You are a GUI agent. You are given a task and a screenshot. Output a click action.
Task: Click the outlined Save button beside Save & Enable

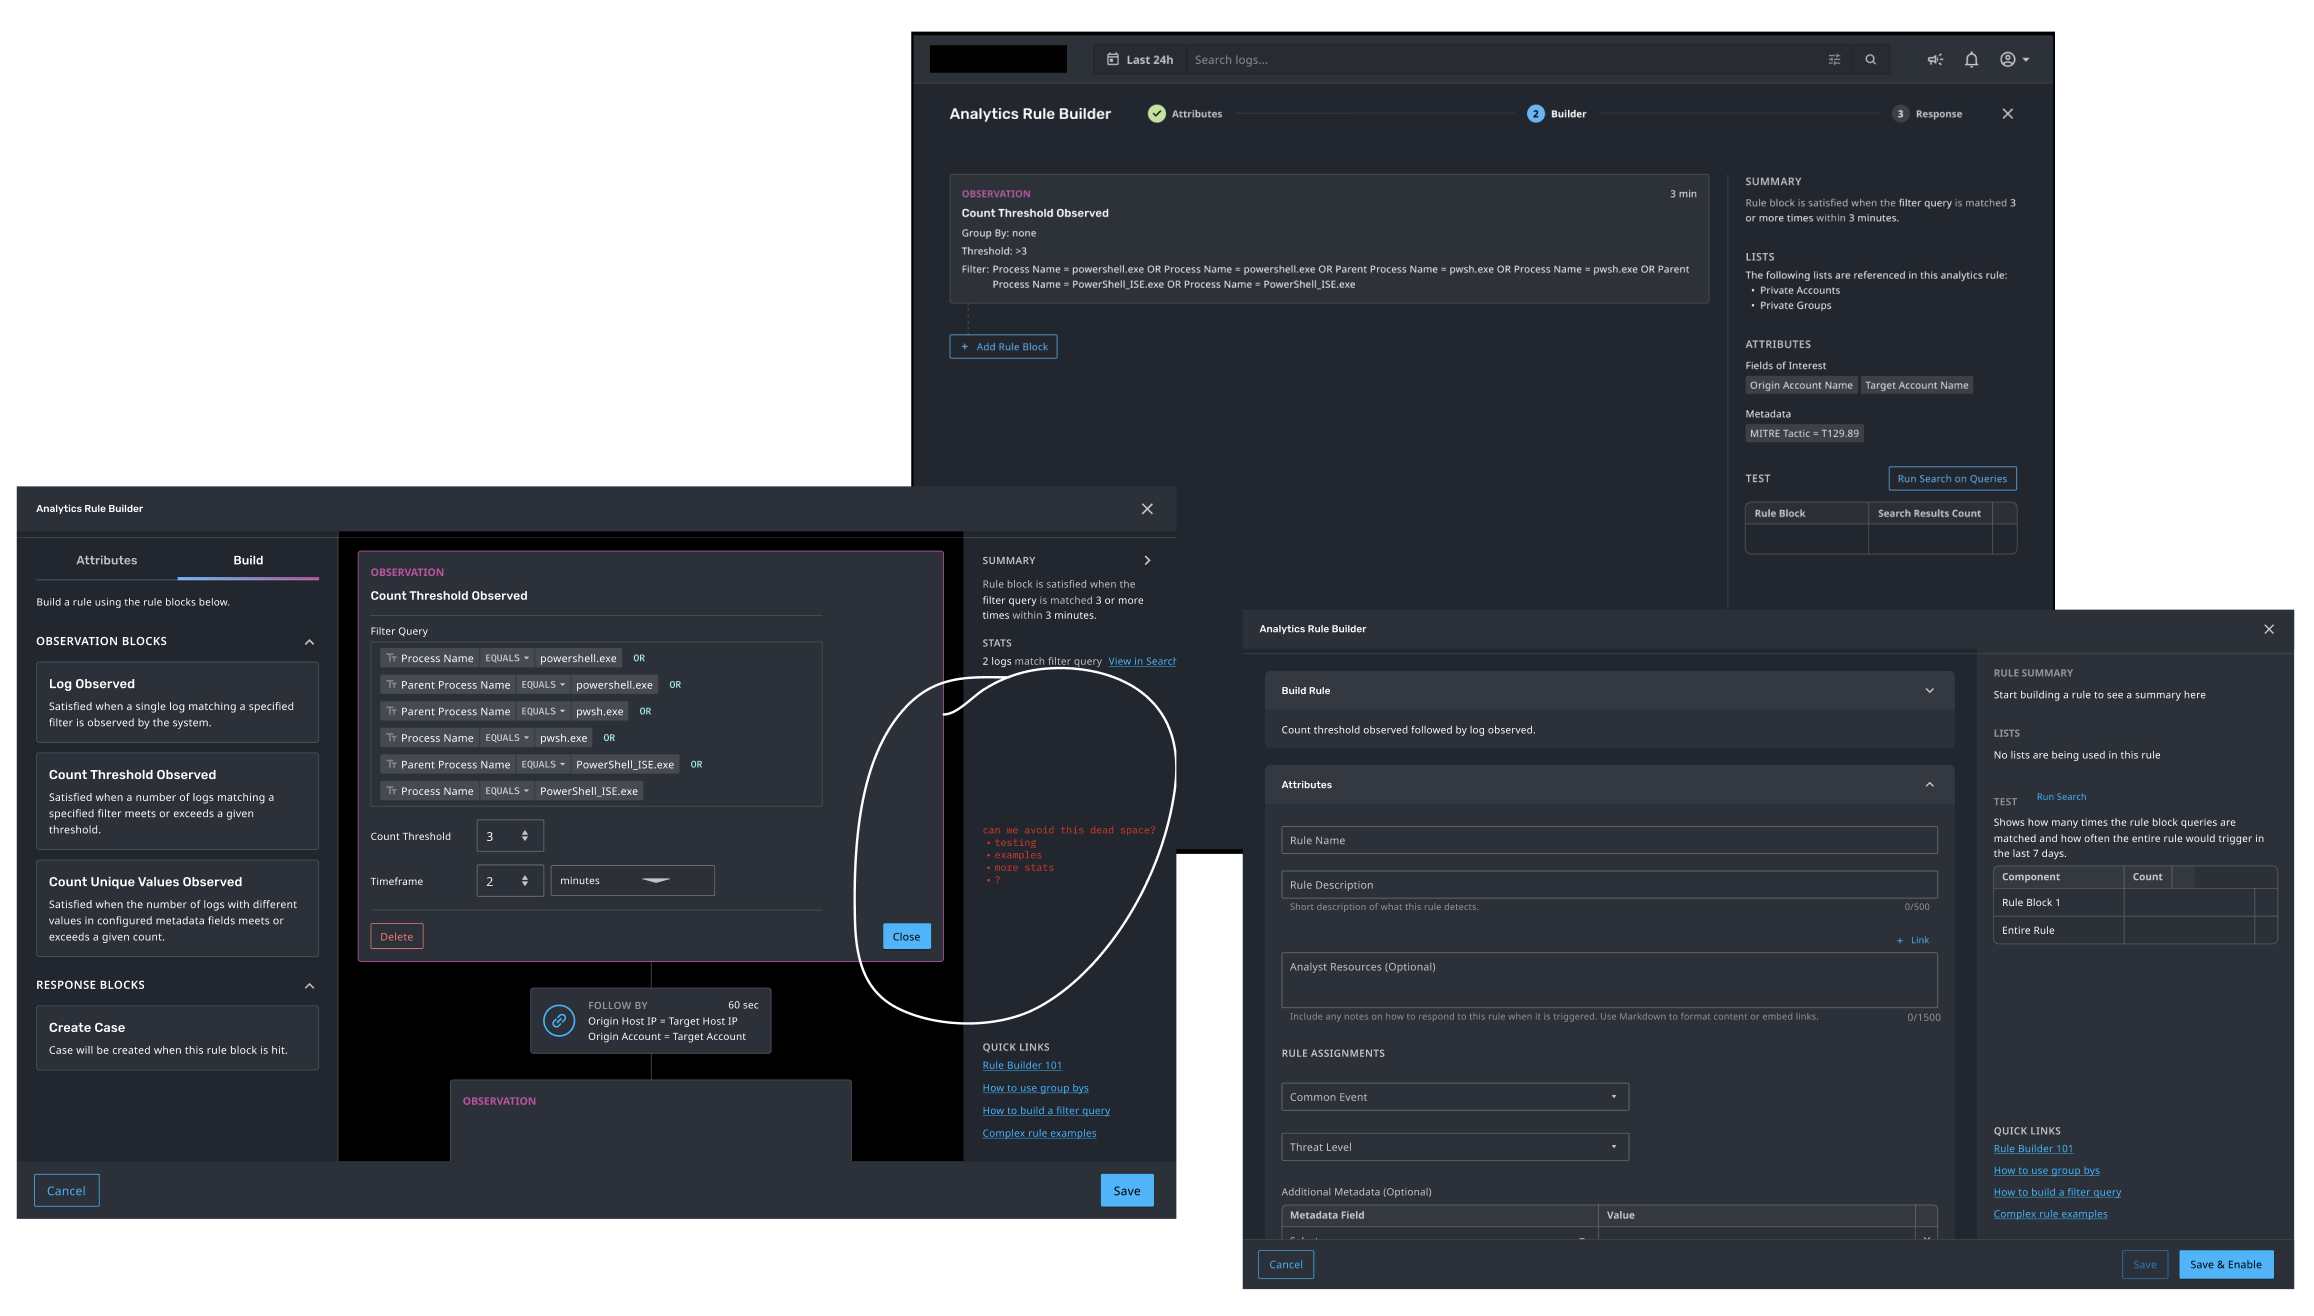pyautogui.click(x=2145, y=1265)
